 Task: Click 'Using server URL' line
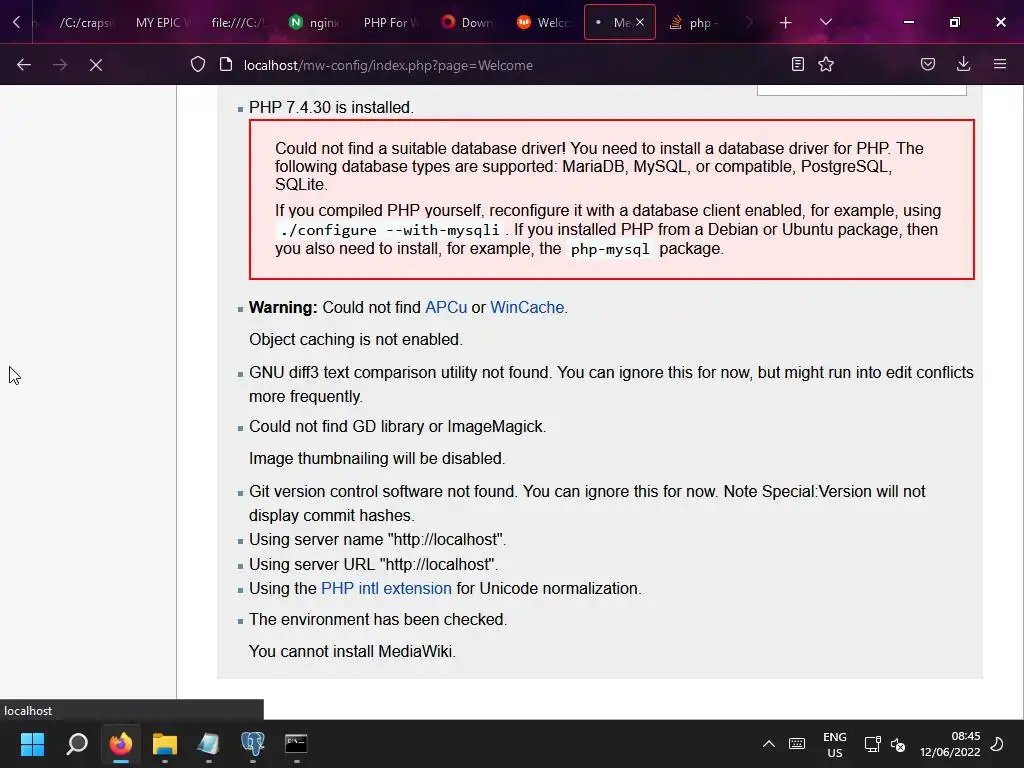tap(374, 564)
